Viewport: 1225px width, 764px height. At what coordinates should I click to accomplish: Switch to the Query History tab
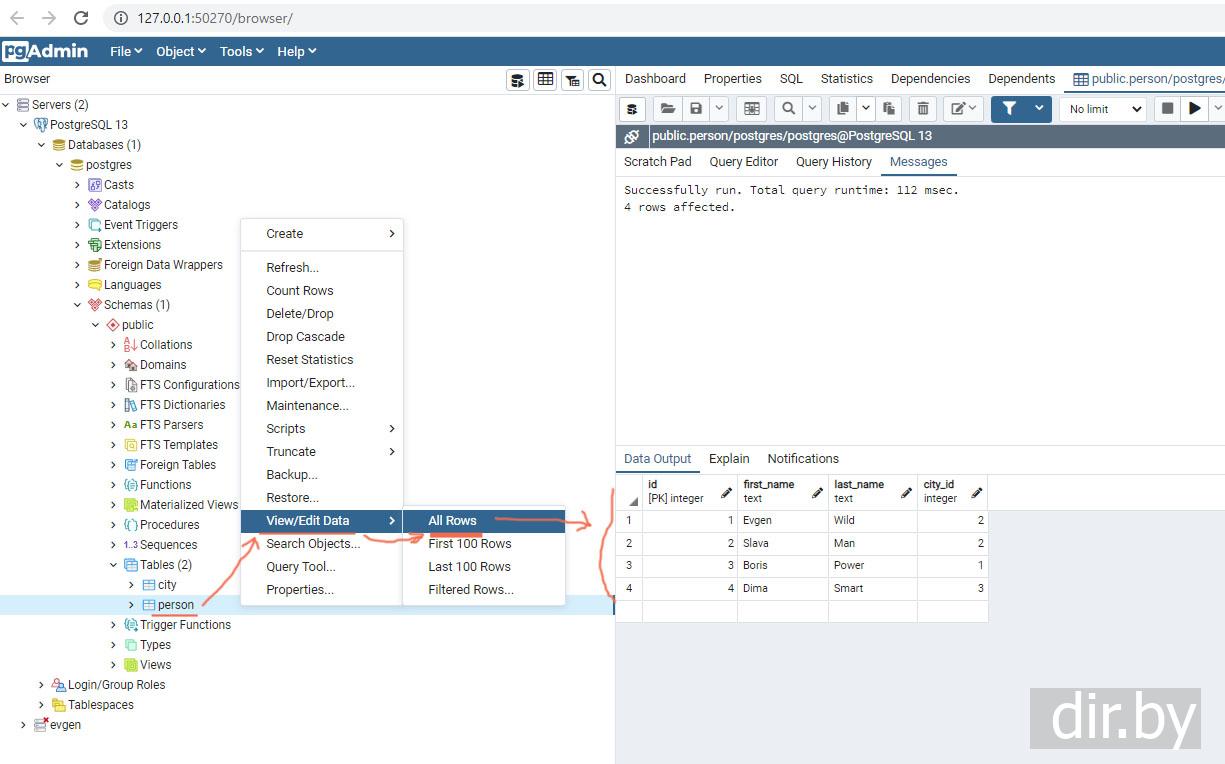833,162
